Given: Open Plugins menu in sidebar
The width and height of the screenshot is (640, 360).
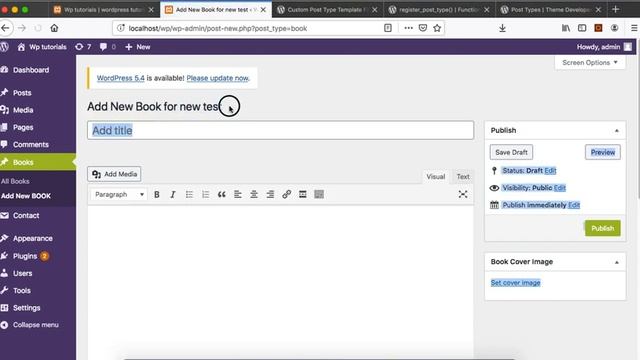Looking at the screenshot, I should point(25,256).
